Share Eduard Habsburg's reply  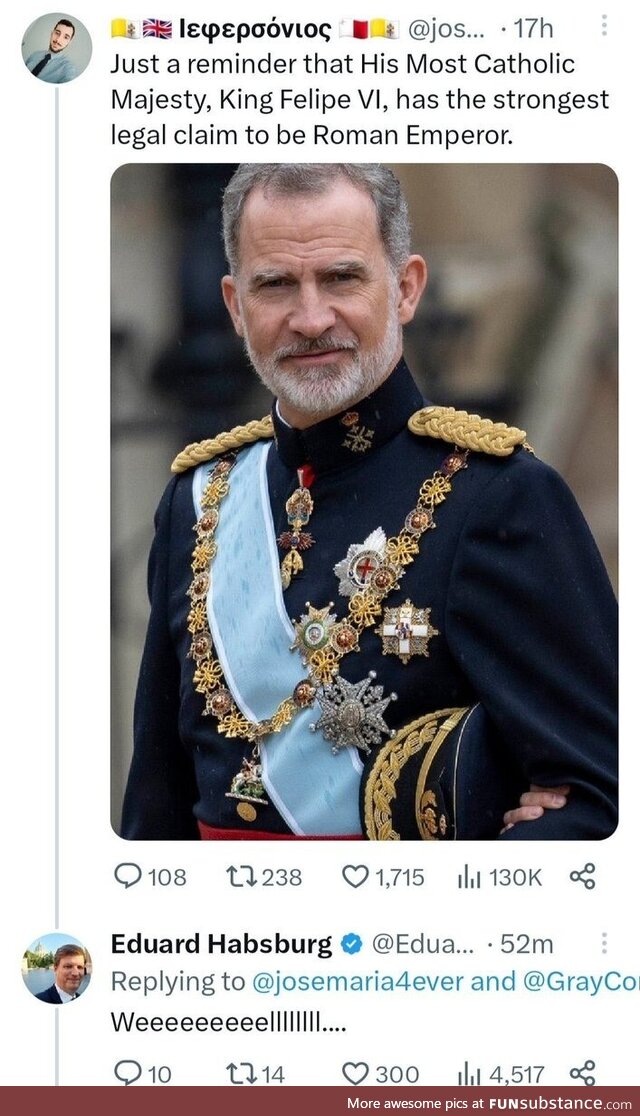click(x=582, y=1074)
